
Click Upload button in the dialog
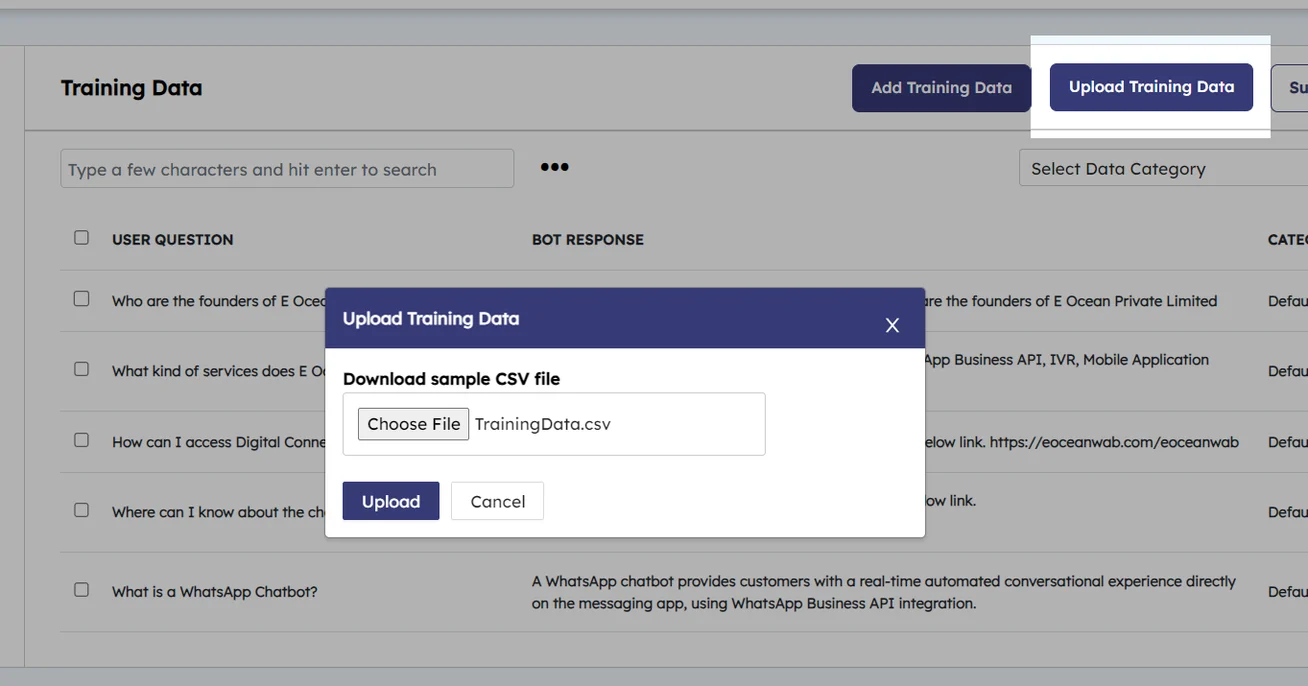click(x=390, y=501)
